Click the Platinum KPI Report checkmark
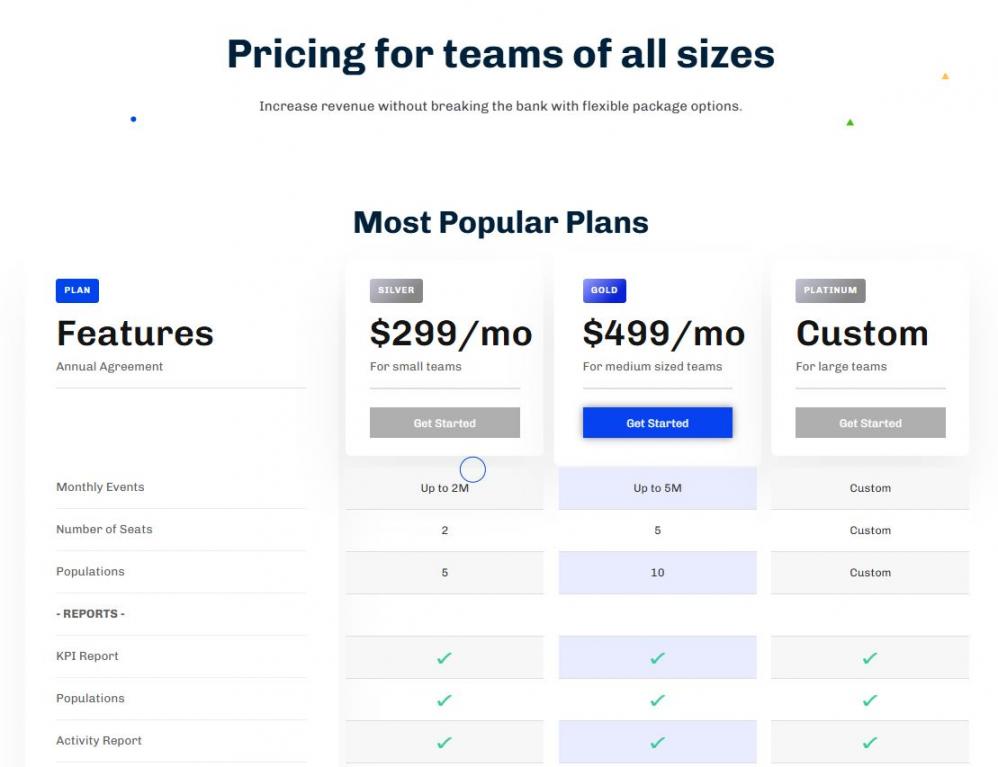Viewport: 998px width, 767px height. tap(870, 658)
